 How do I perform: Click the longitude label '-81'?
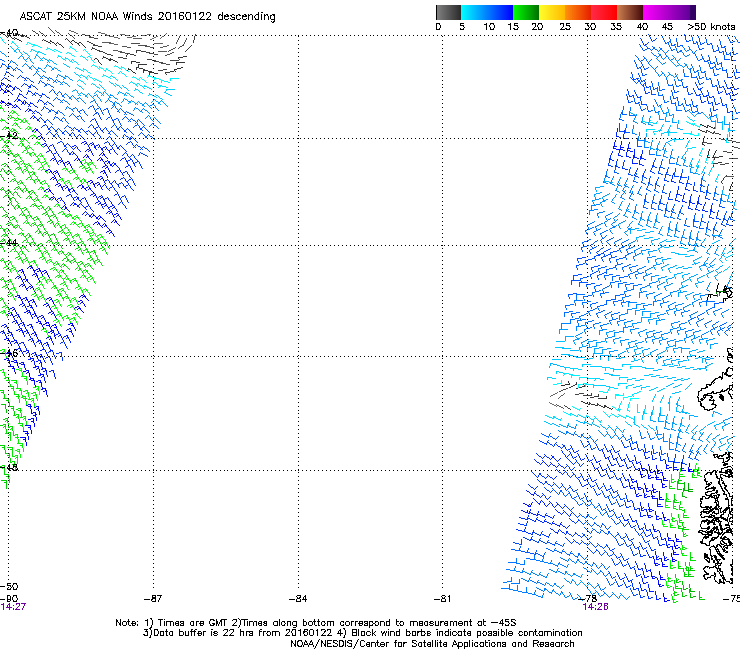tap(442, 599)
